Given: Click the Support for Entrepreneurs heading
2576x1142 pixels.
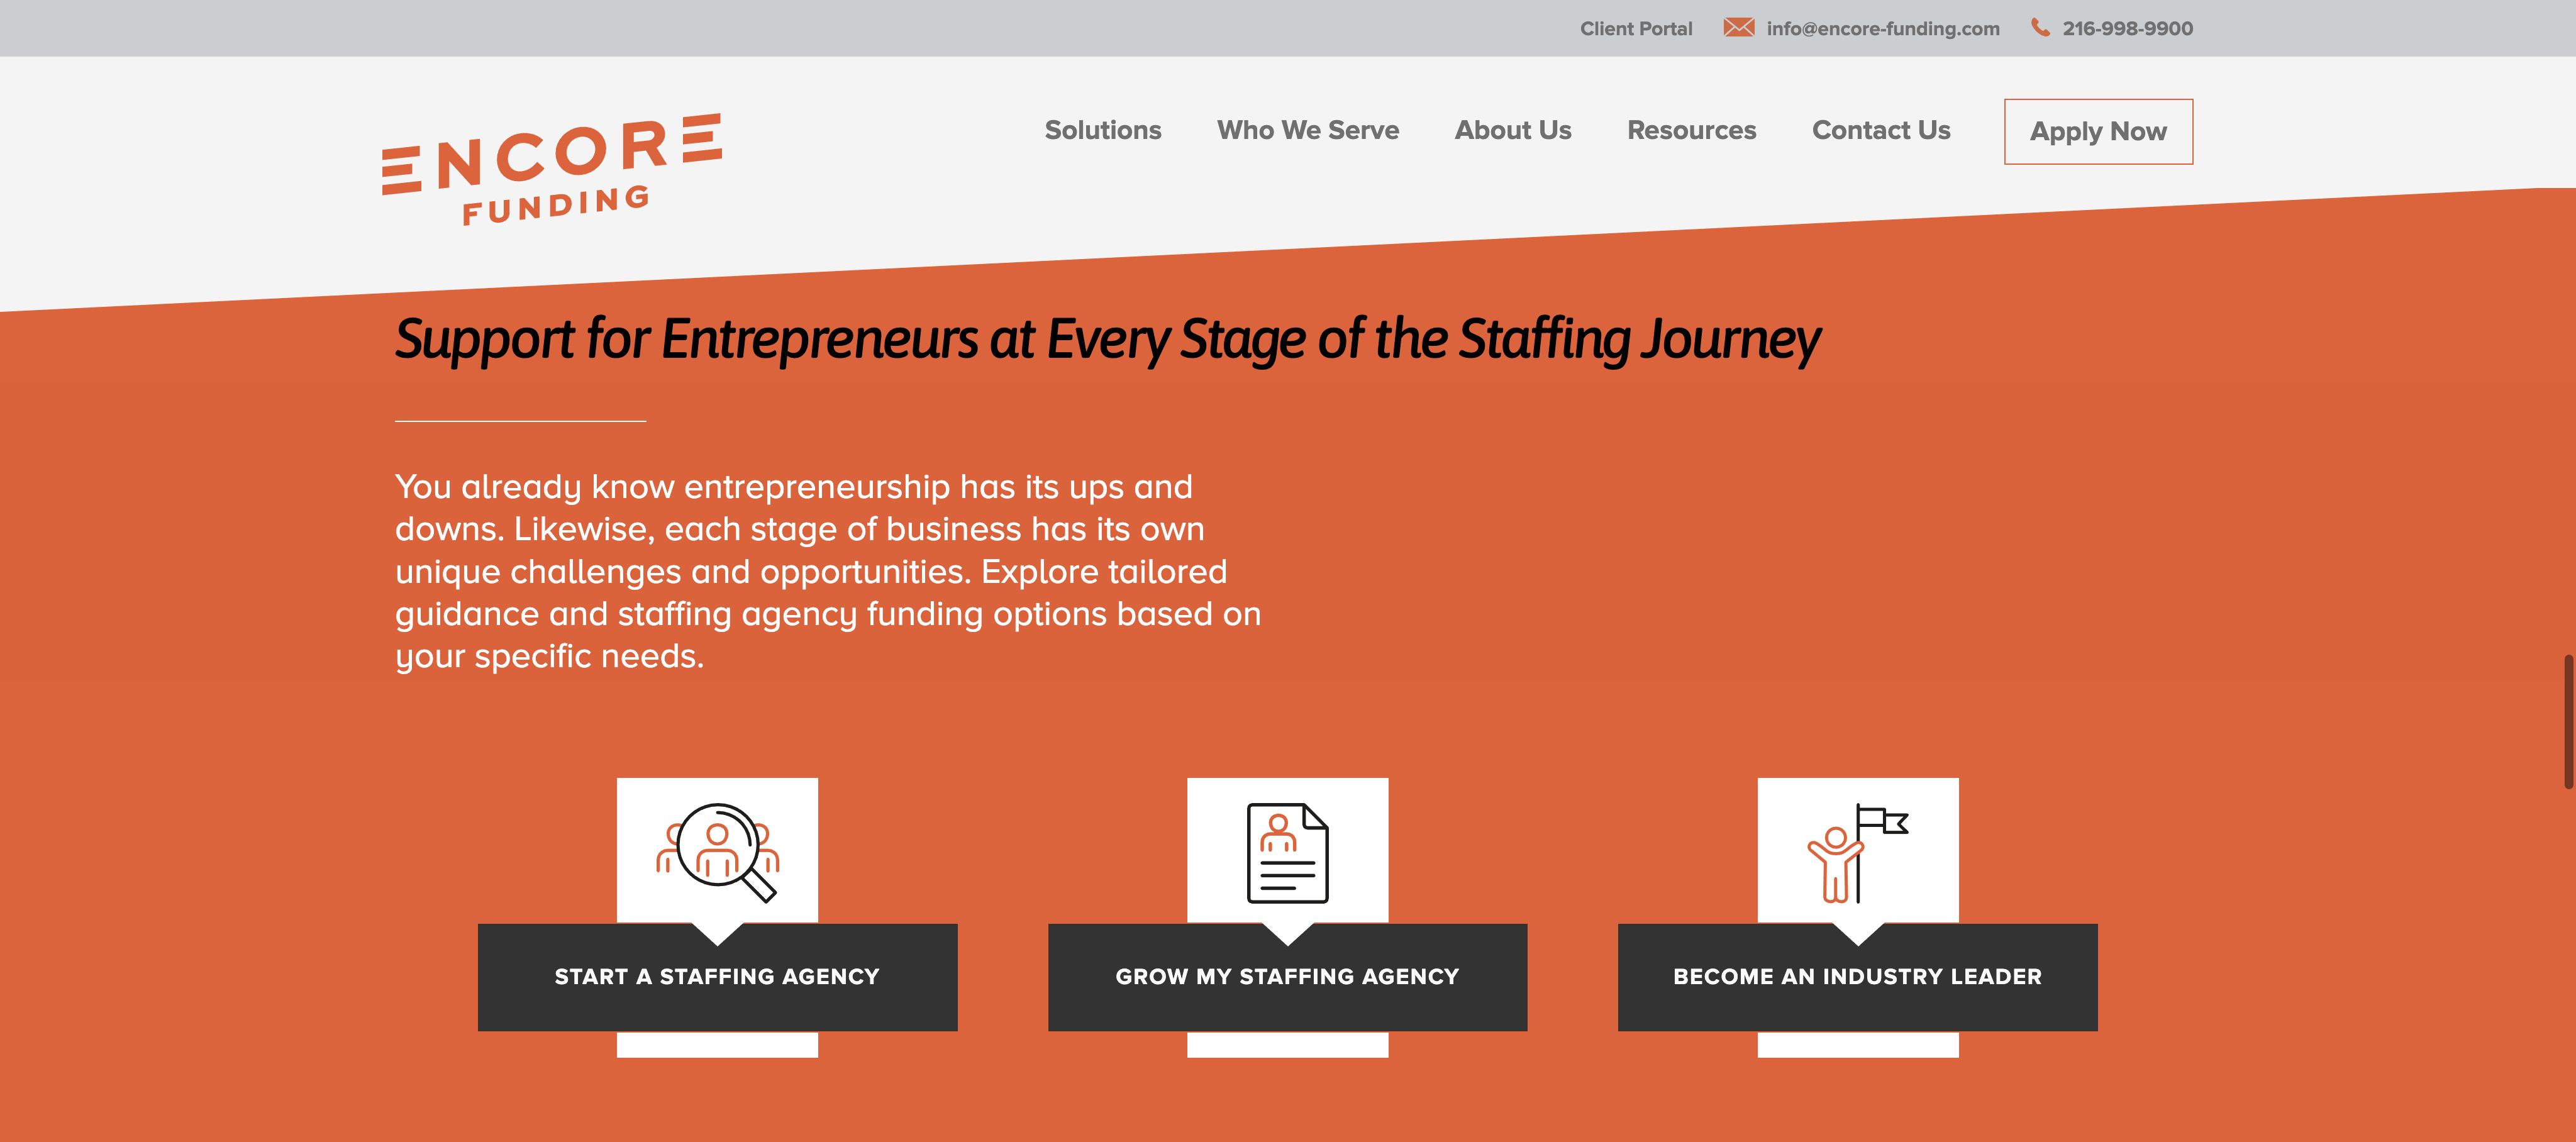Looking at the screenshot, I should (1107, 340).
